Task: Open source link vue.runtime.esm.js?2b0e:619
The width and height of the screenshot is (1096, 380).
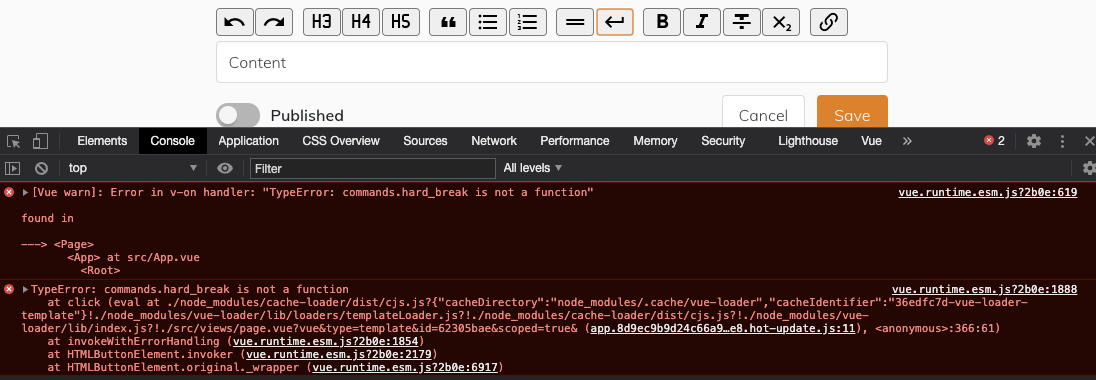Action: pos(988,192)
